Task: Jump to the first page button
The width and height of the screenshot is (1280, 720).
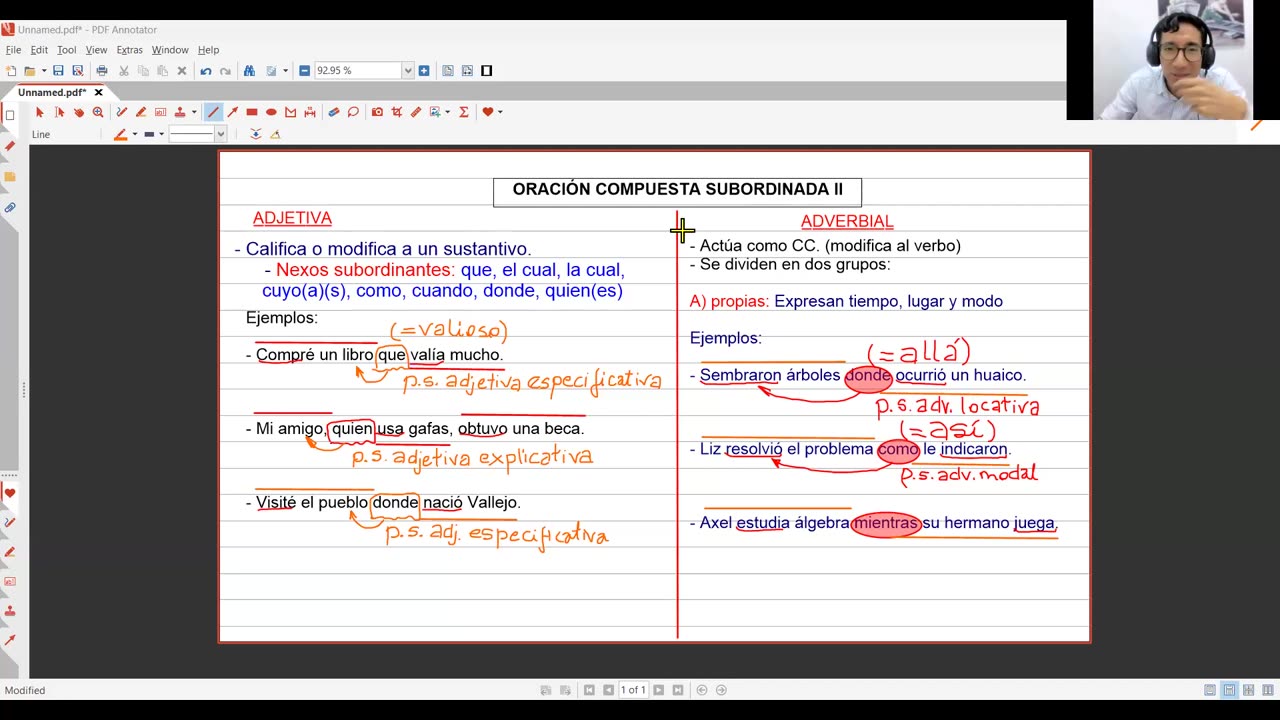Action: click(589, 690)
